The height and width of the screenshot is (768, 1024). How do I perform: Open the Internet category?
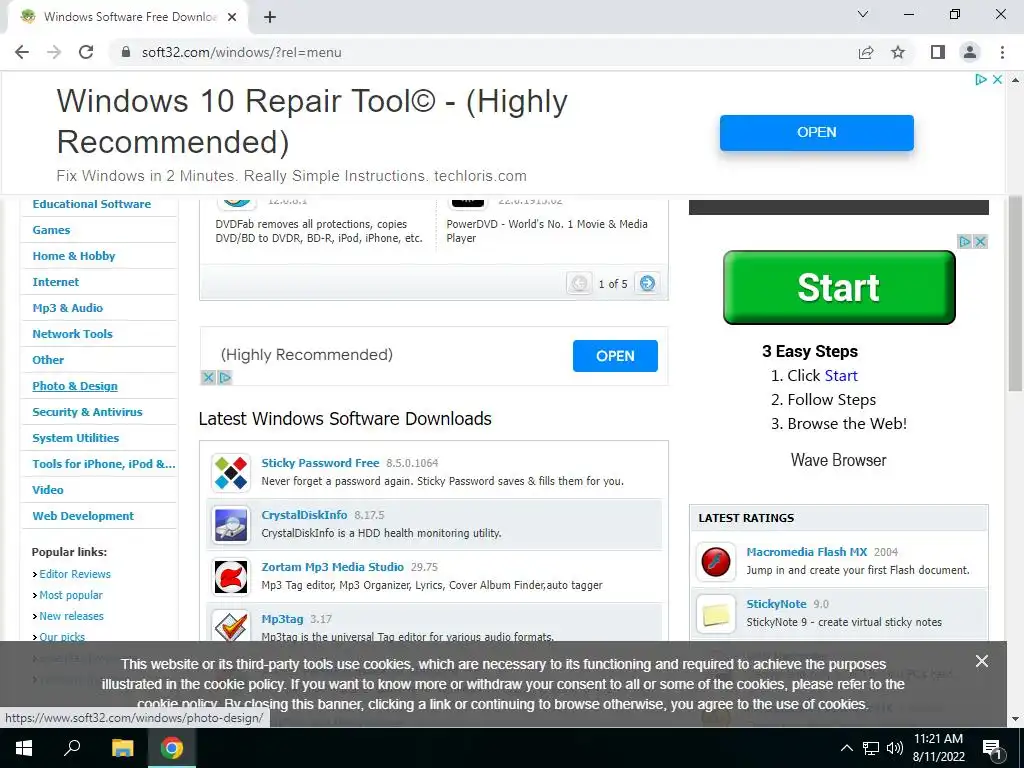coord(56,282)
